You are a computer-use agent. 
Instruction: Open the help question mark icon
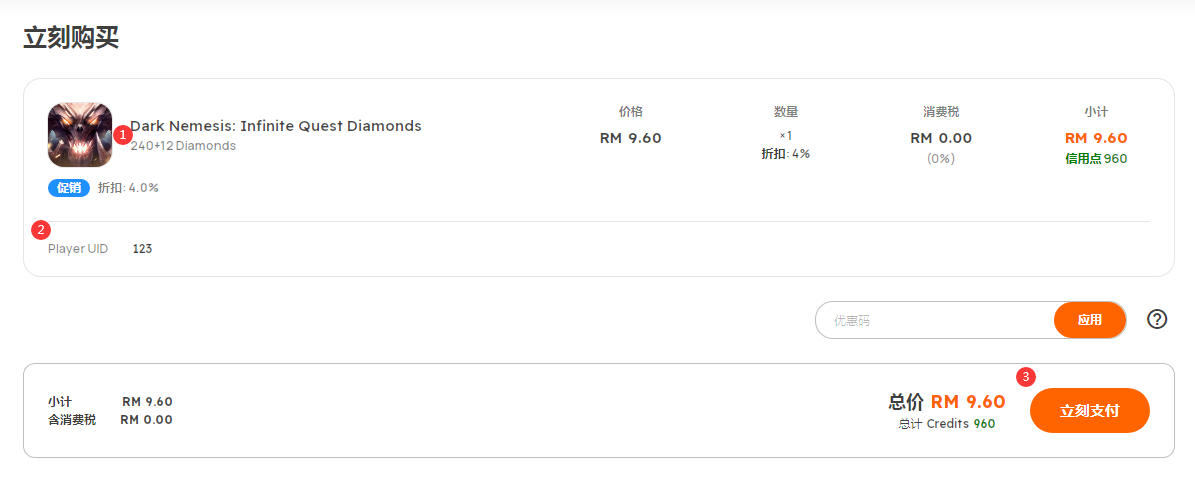[1157, 319]
